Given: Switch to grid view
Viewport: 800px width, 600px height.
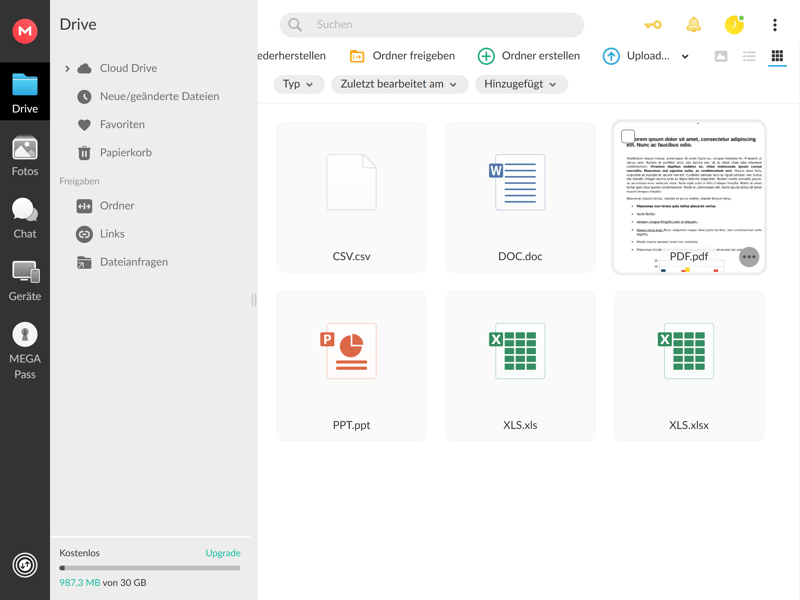Looking at the screenshot, I should click(x=777, y=56).
